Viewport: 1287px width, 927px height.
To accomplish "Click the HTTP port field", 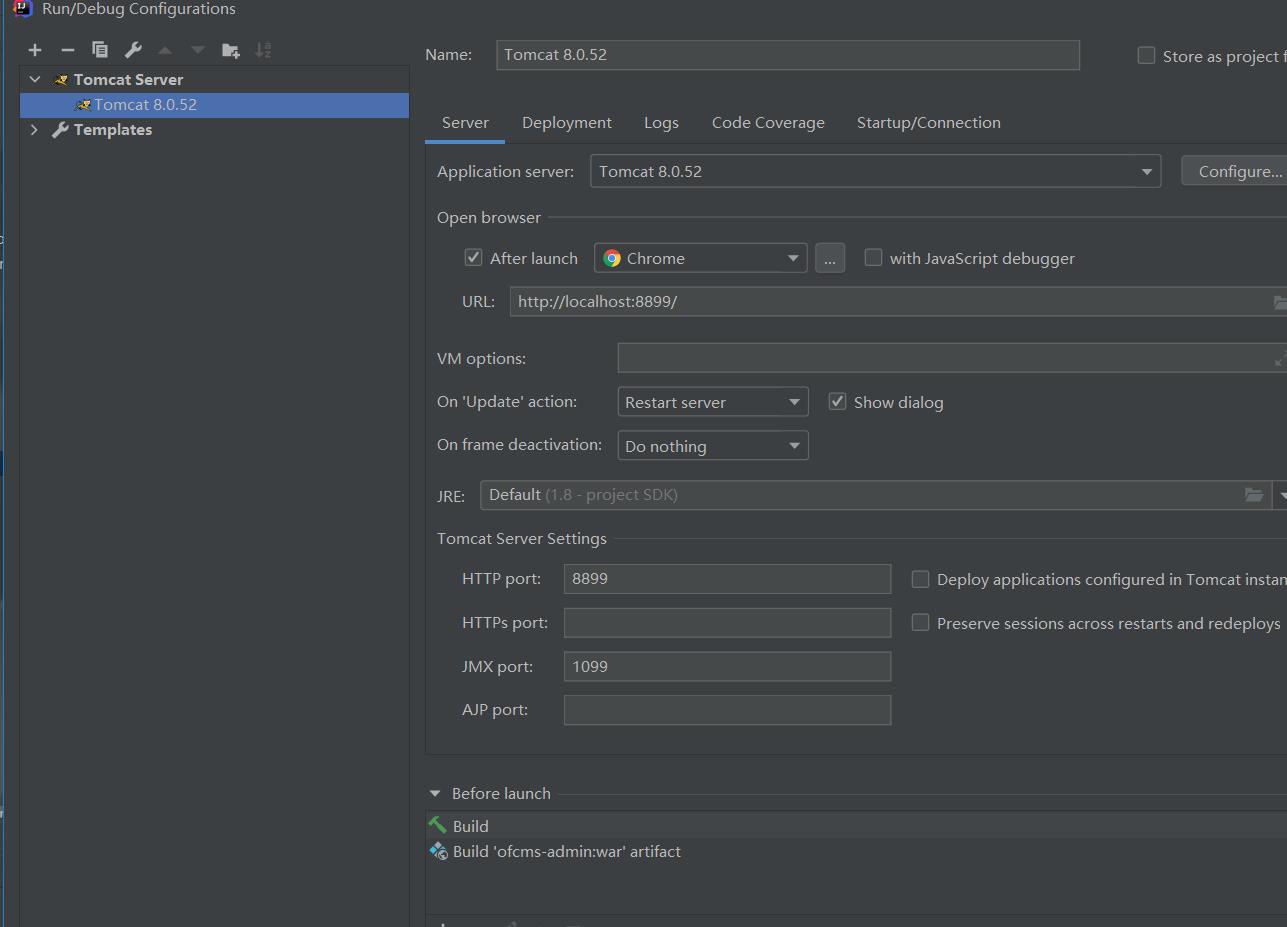I will [x=727, y=579].
